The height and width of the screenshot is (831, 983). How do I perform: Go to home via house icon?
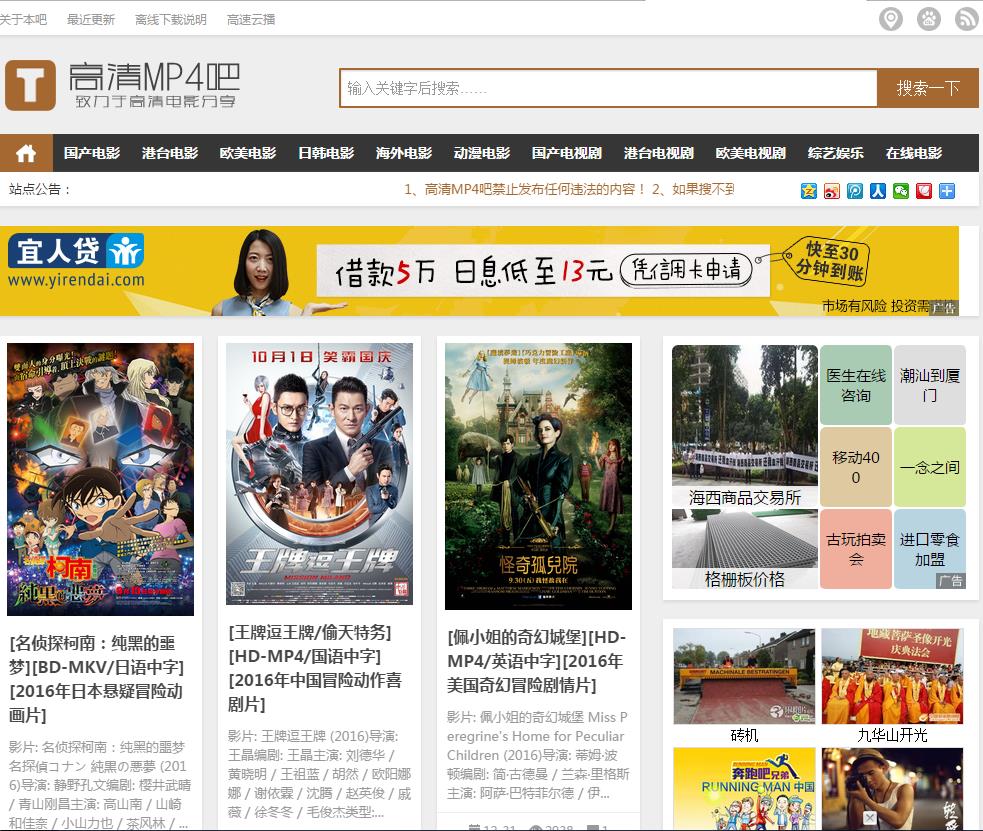pos(26,153)
